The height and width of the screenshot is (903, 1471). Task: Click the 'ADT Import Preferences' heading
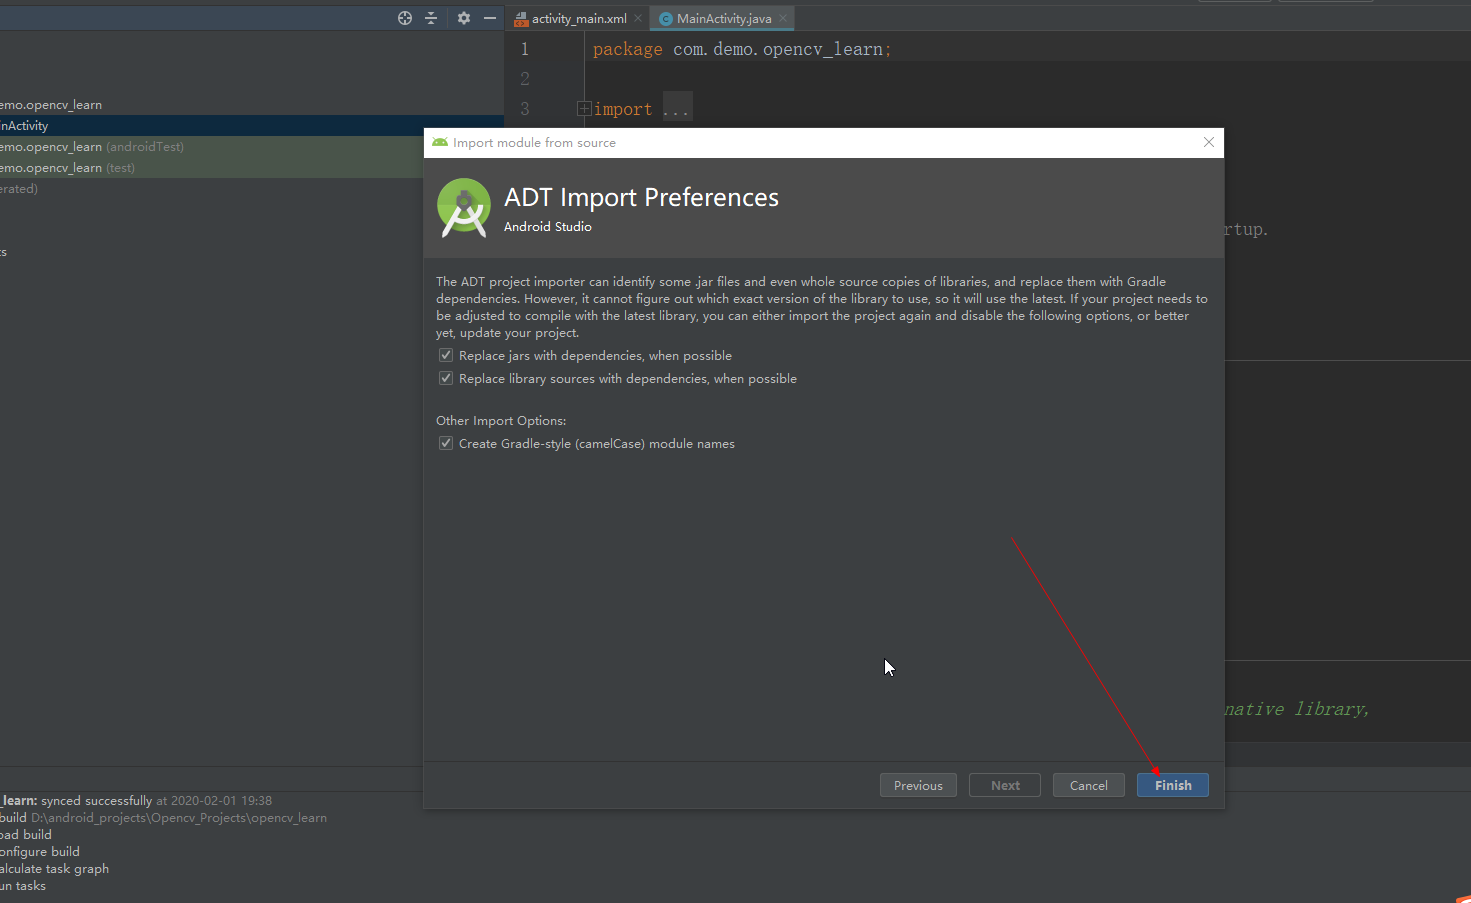[x=641, y=197]
